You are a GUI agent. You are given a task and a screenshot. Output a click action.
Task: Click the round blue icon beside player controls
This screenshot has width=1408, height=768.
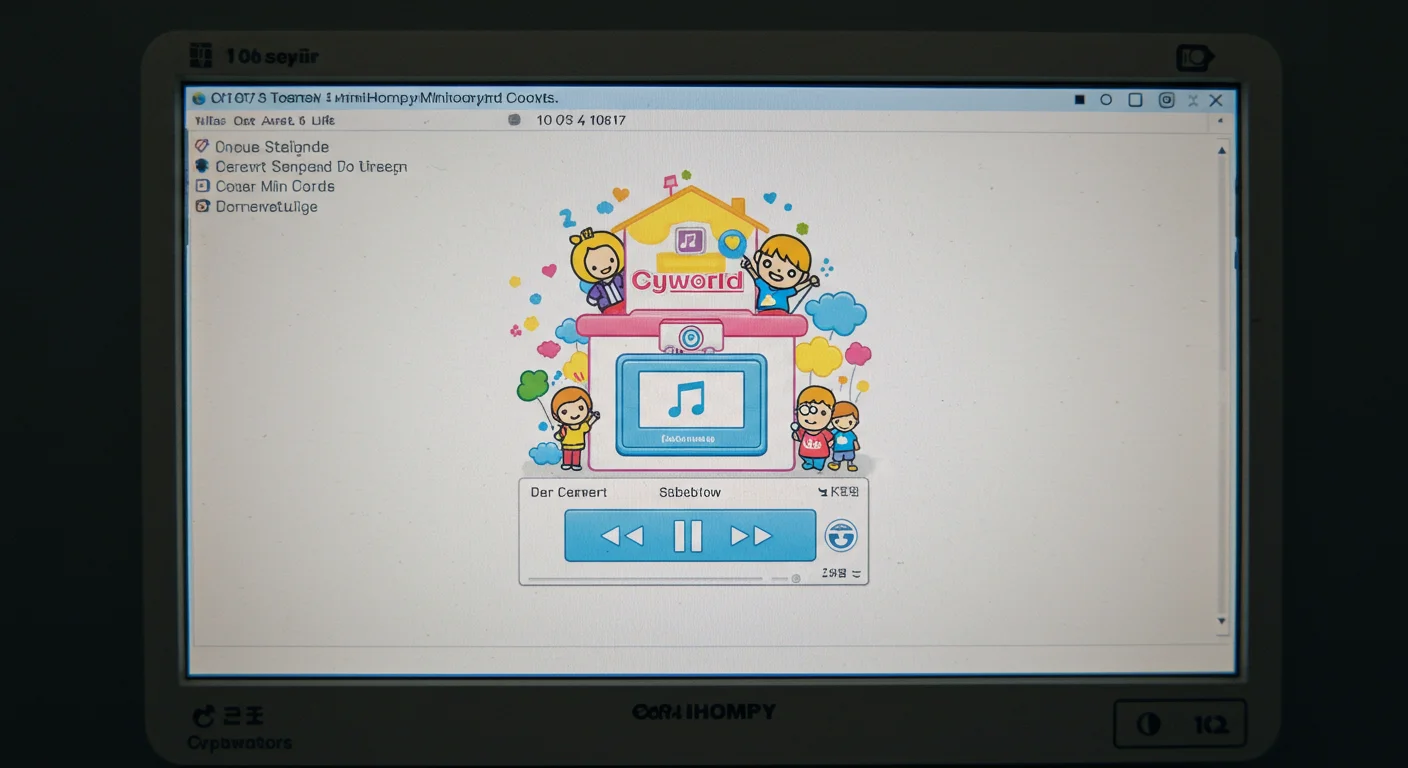pos(840,536)
